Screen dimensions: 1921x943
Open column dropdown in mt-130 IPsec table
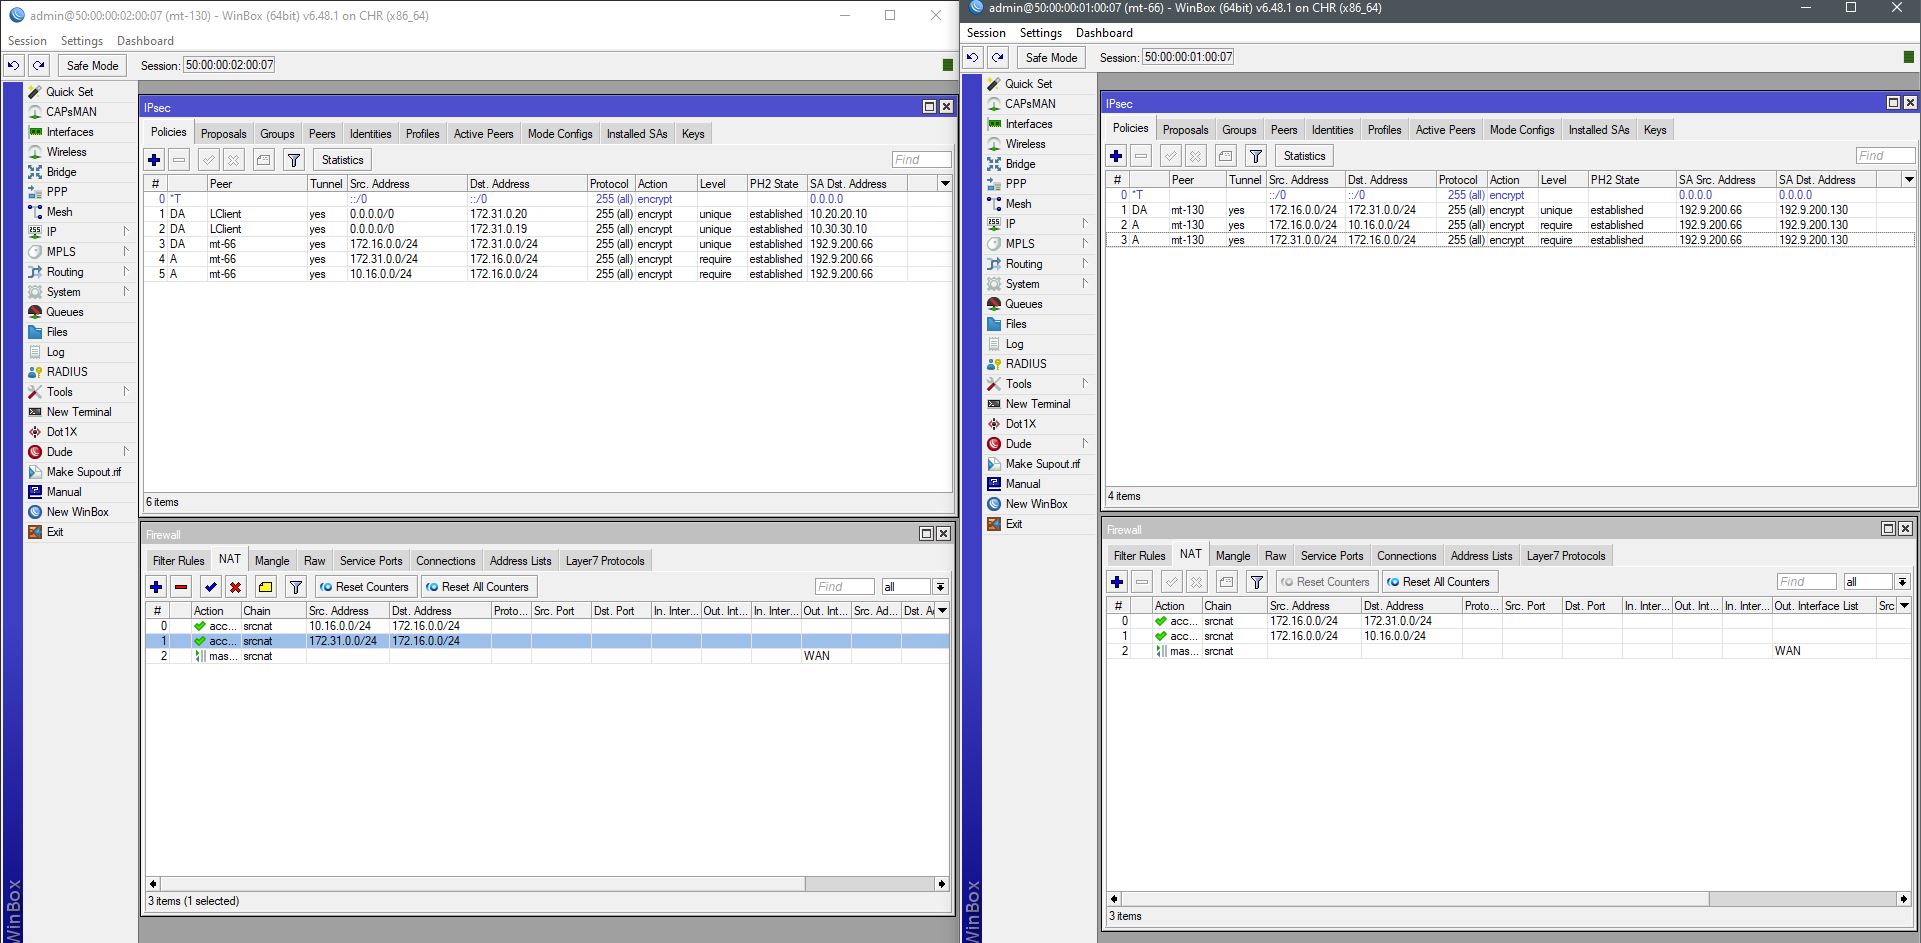point(944,183)
